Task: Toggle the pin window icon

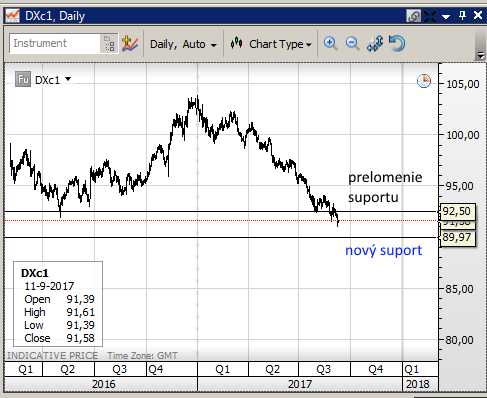Action: pos(462,15)
